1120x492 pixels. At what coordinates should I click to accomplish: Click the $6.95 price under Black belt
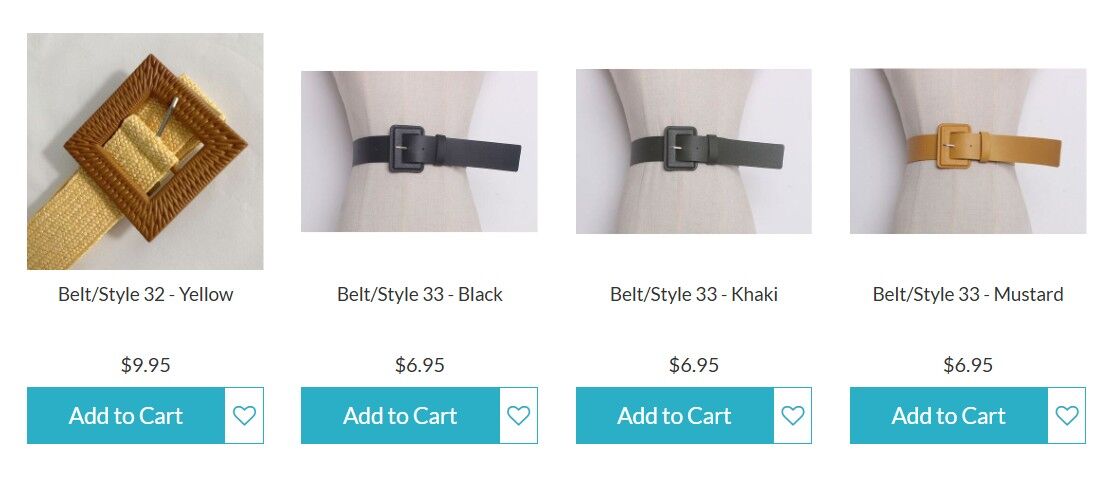[x=420, y=365]
